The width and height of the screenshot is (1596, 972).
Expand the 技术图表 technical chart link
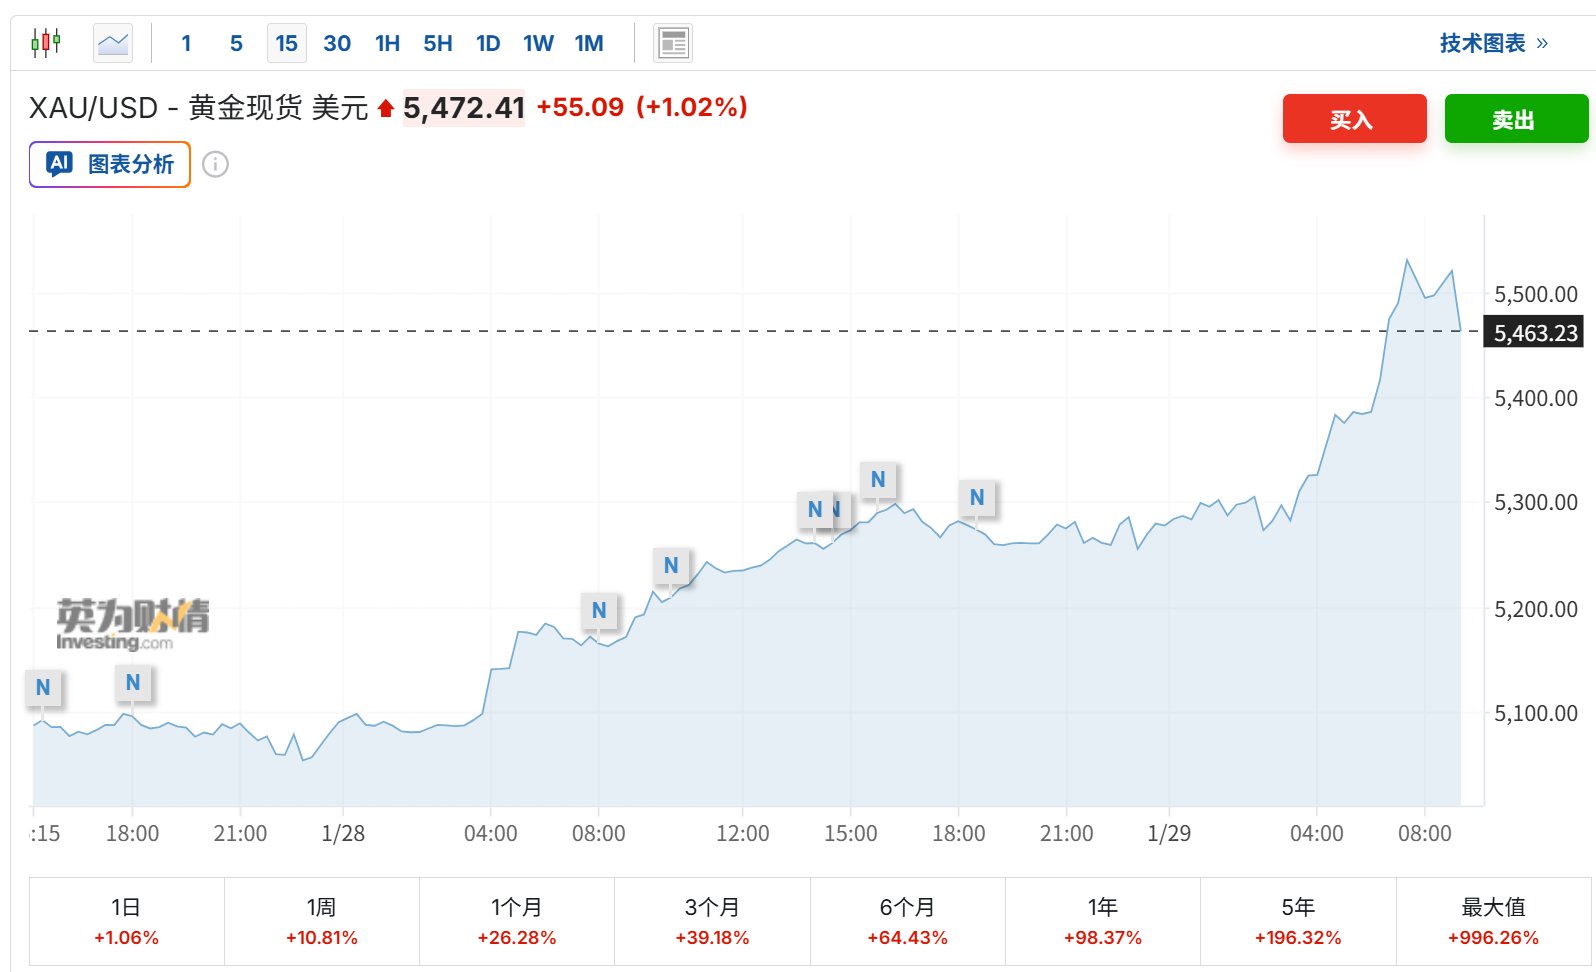[x=1493, y=43]
